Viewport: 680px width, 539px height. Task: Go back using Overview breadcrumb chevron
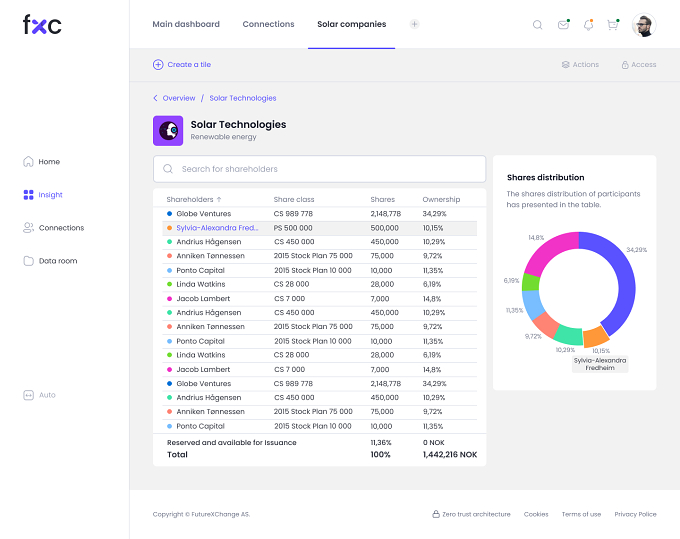coord(155,98)
